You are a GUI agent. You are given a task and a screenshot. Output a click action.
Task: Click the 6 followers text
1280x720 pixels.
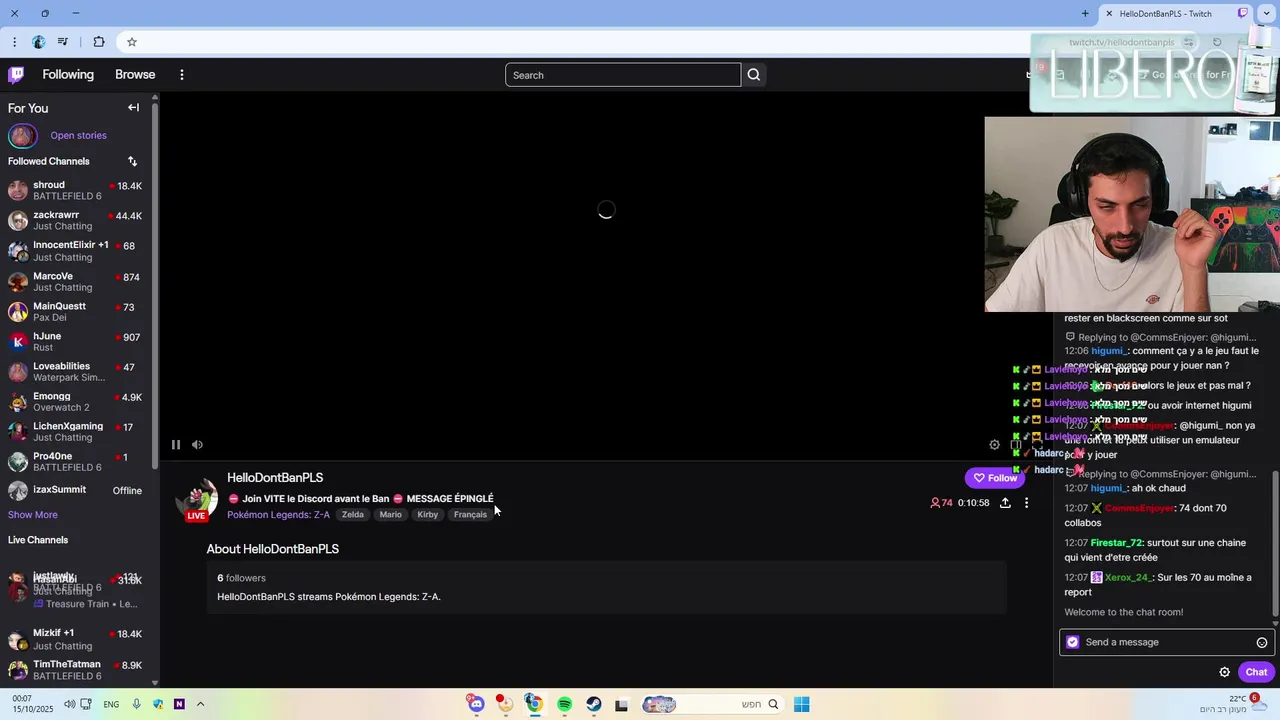(241, 578)
